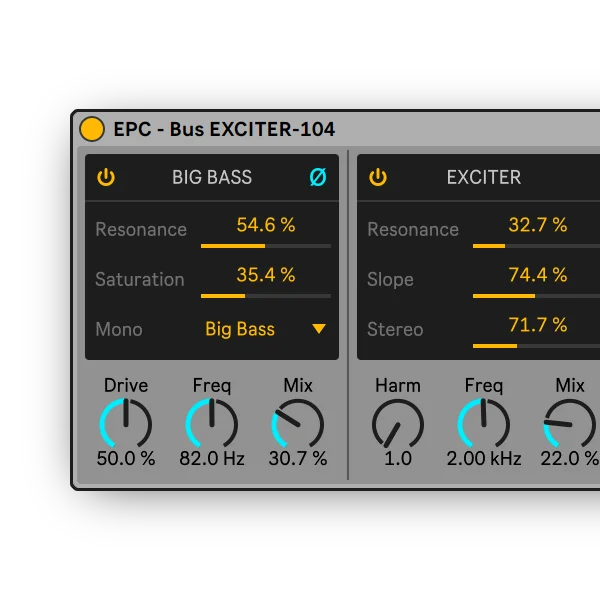The width and height of the screenshot is (600, 600).
Task: Click the Mono dropdown arrow
Action: tap(319, 329)
